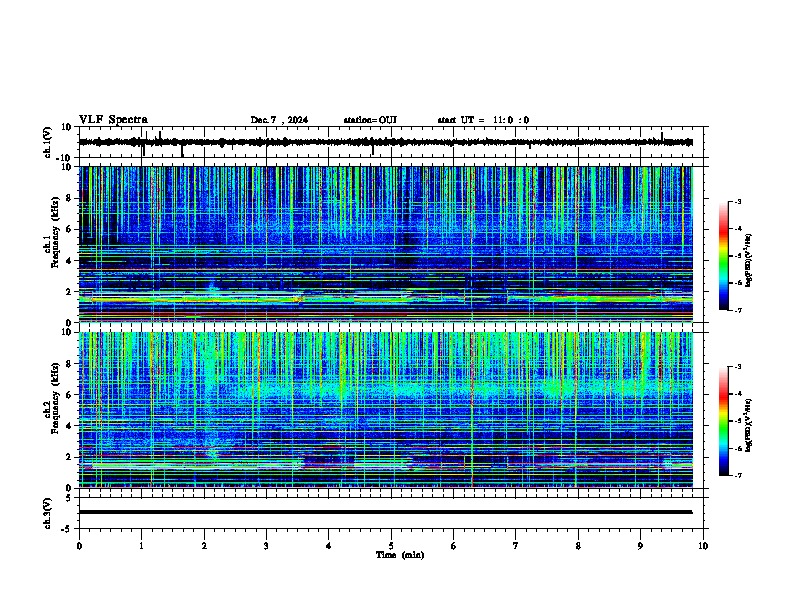Viewport: 792px width, 612px height.
Task: Click the ch.1 spectrogram colorbar
Action: click(724, 256)
